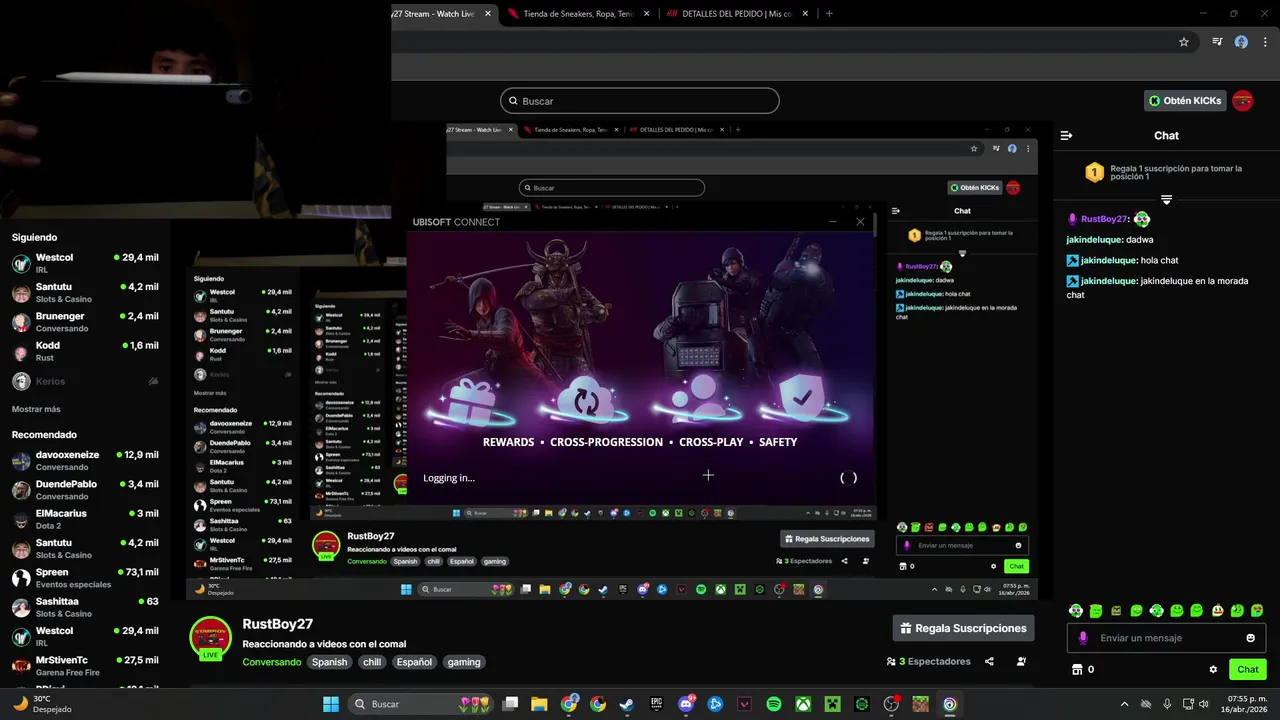The height and width of the screenshot is (720, 1280).
Task: Bookmark this page with the star icon
Action: tap(1184, 42)
